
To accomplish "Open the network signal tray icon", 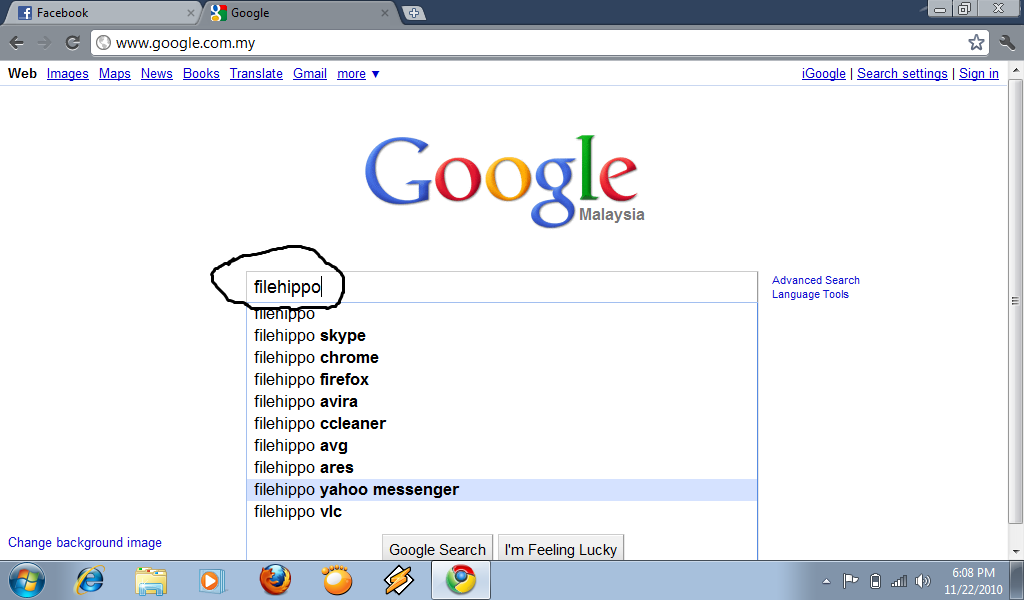I will [x=899, y=580].
